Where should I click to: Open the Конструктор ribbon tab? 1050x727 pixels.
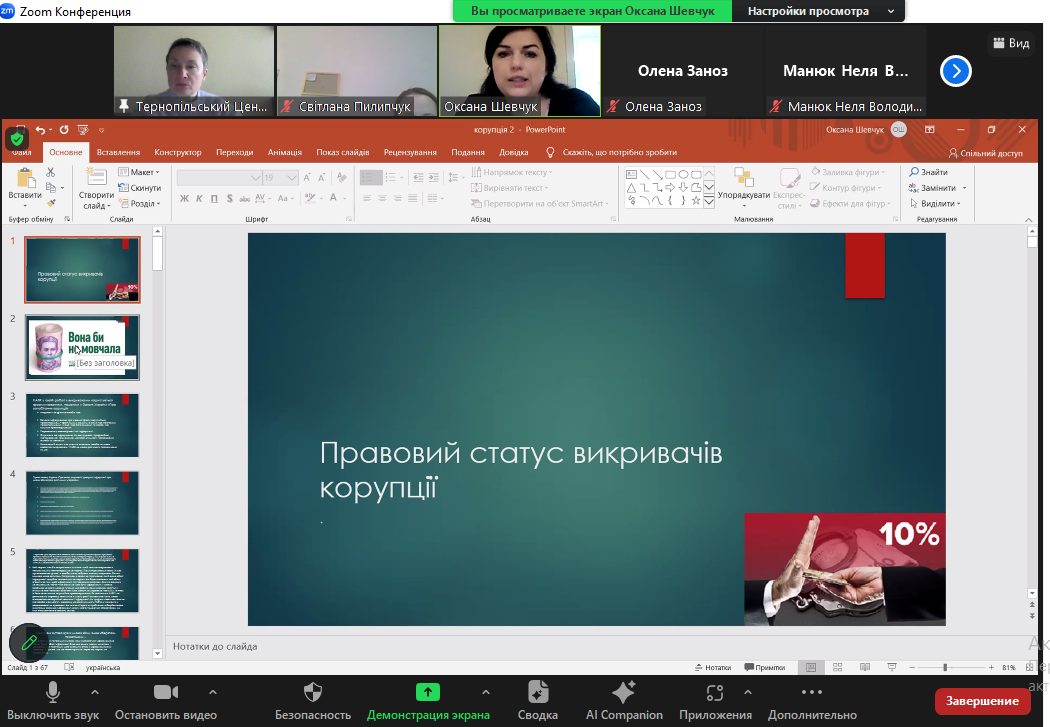click(177, 152)
